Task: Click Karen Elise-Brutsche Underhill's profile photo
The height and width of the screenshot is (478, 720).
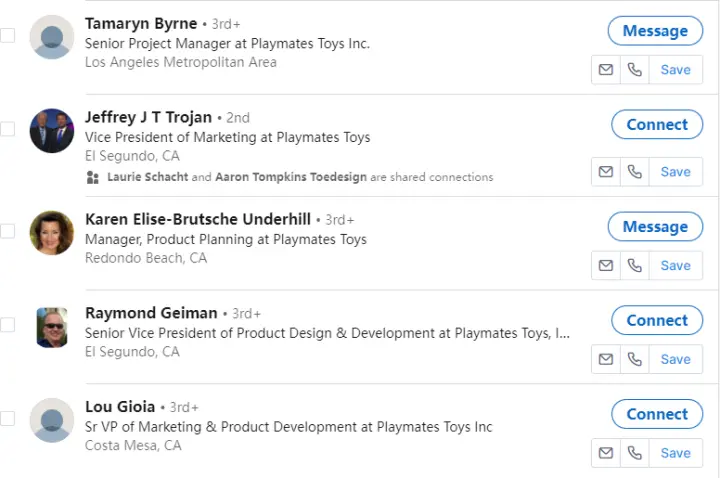Action: click(52, 232)
